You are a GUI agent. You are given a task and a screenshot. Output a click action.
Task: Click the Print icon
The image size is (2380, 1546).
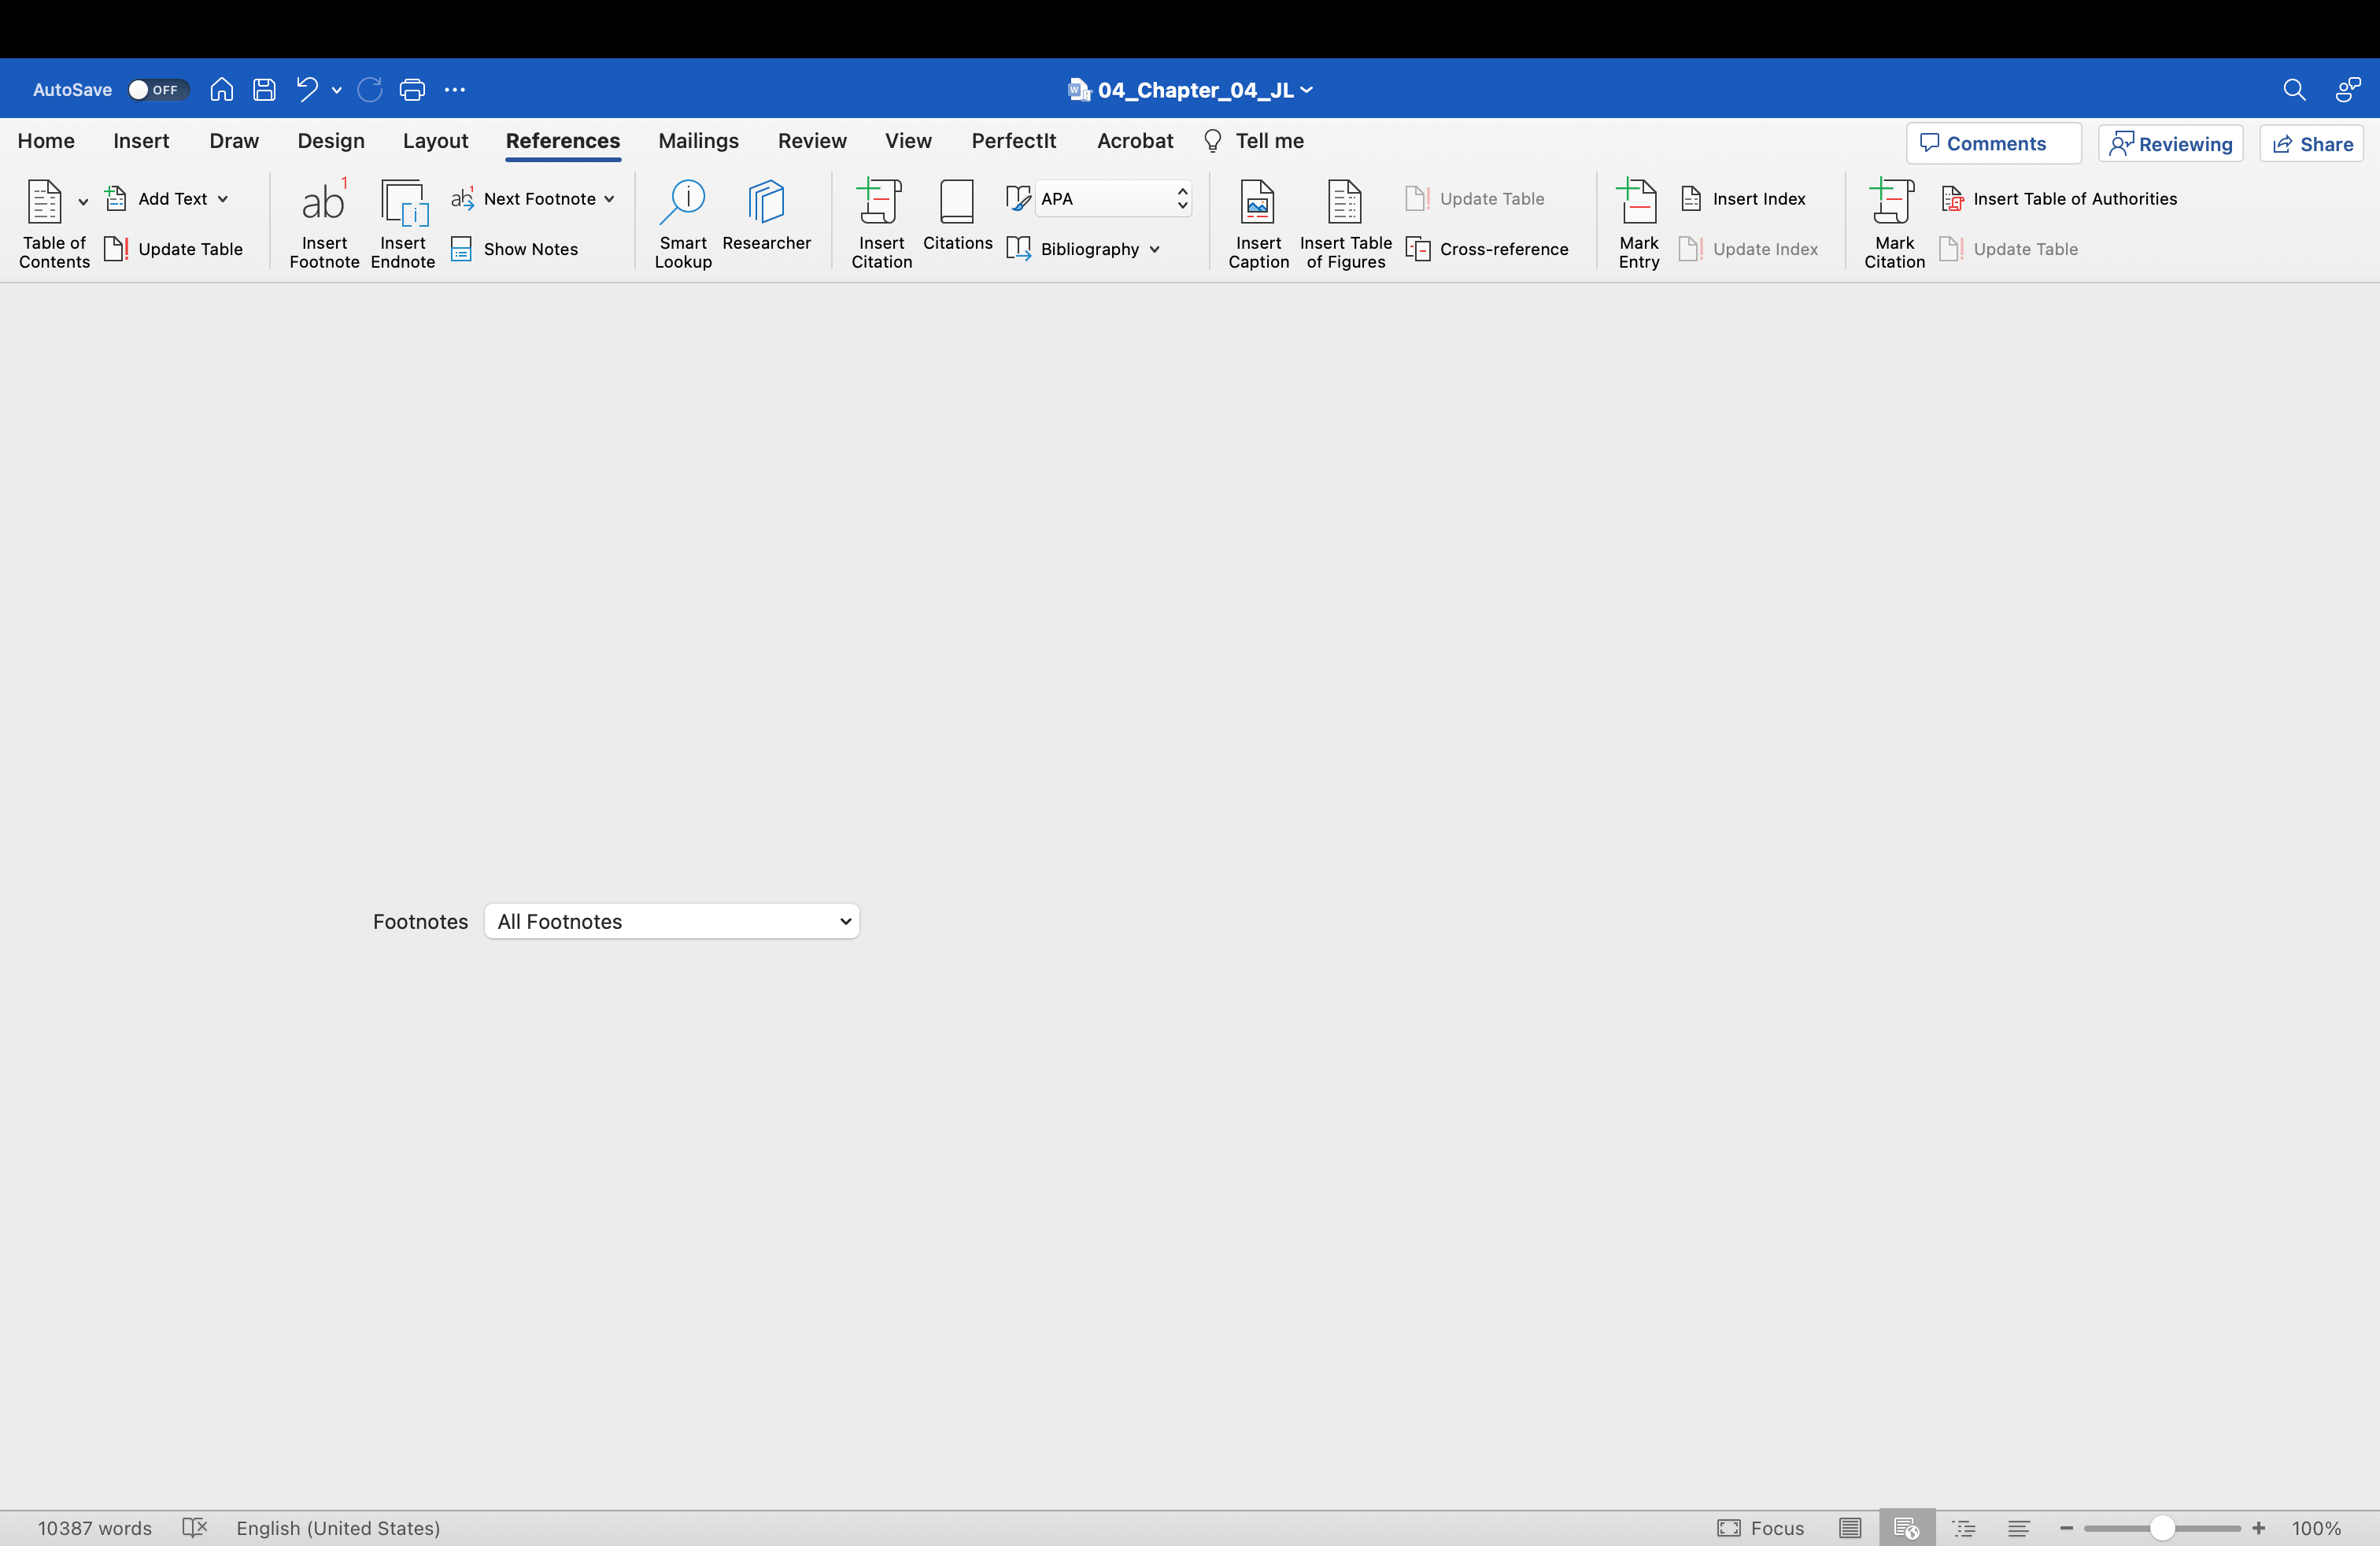click(x=412, y=90)
